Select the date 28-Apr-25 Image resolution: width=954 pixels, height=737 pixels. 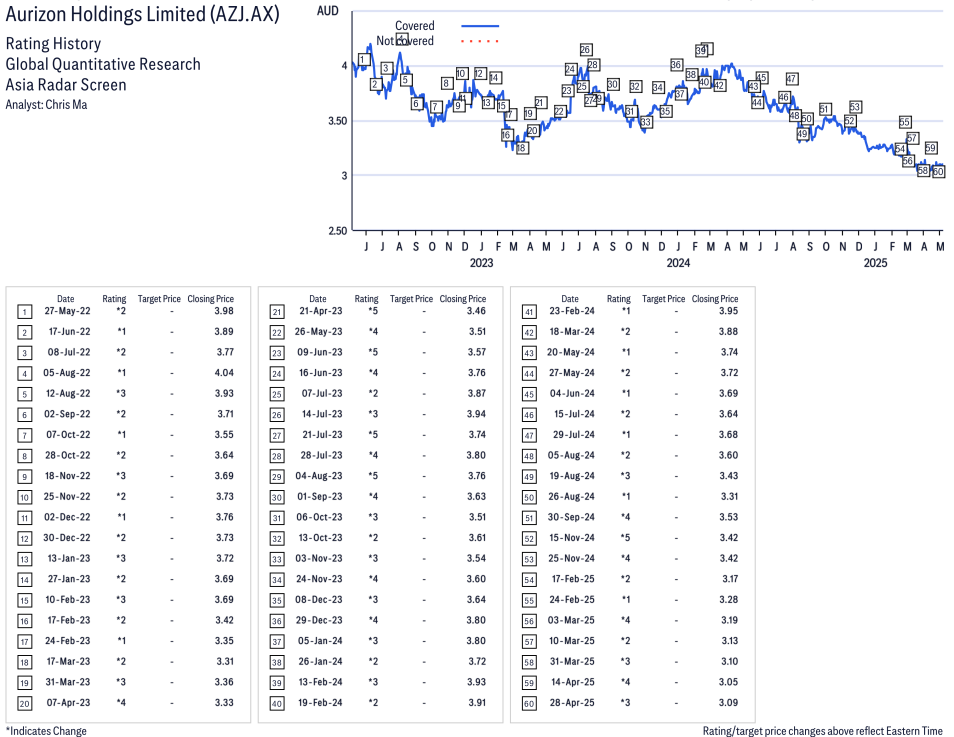coord(573,702)
